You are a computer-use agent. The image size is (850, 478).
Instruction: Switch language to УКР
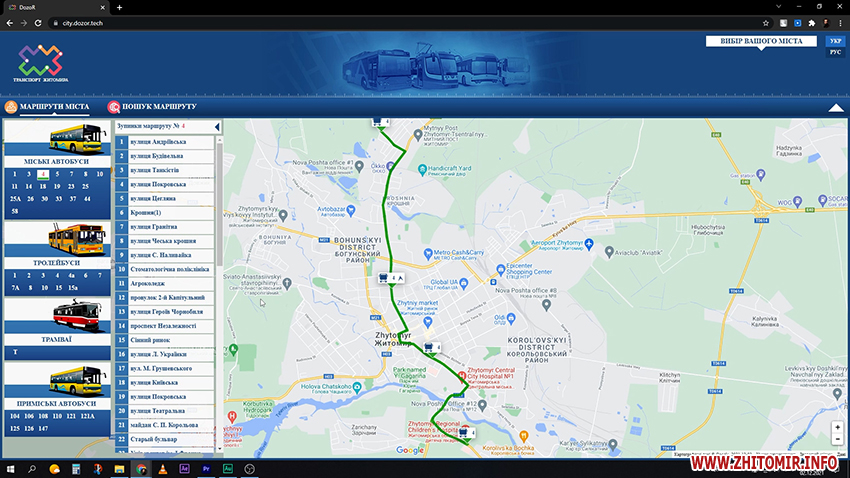pyautogui.click(x=835, y=41)
